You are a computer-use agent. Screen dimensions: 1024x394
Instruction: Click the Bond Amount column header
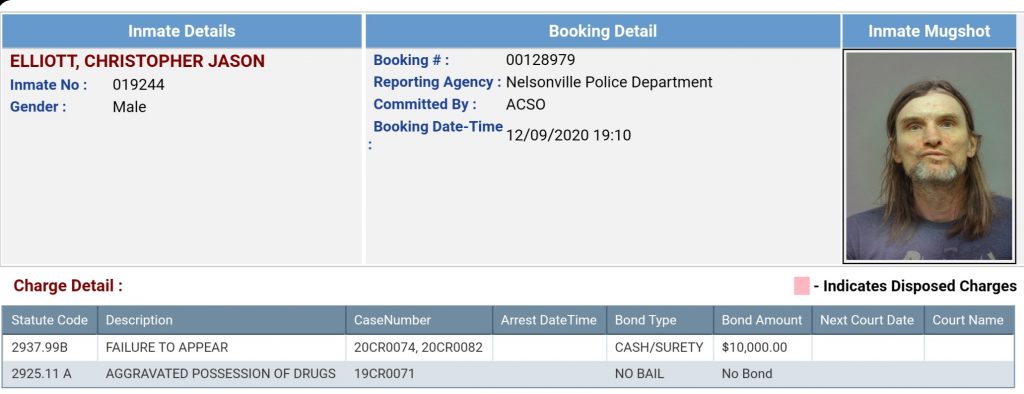pyautogui.click(x=762, y=320)
